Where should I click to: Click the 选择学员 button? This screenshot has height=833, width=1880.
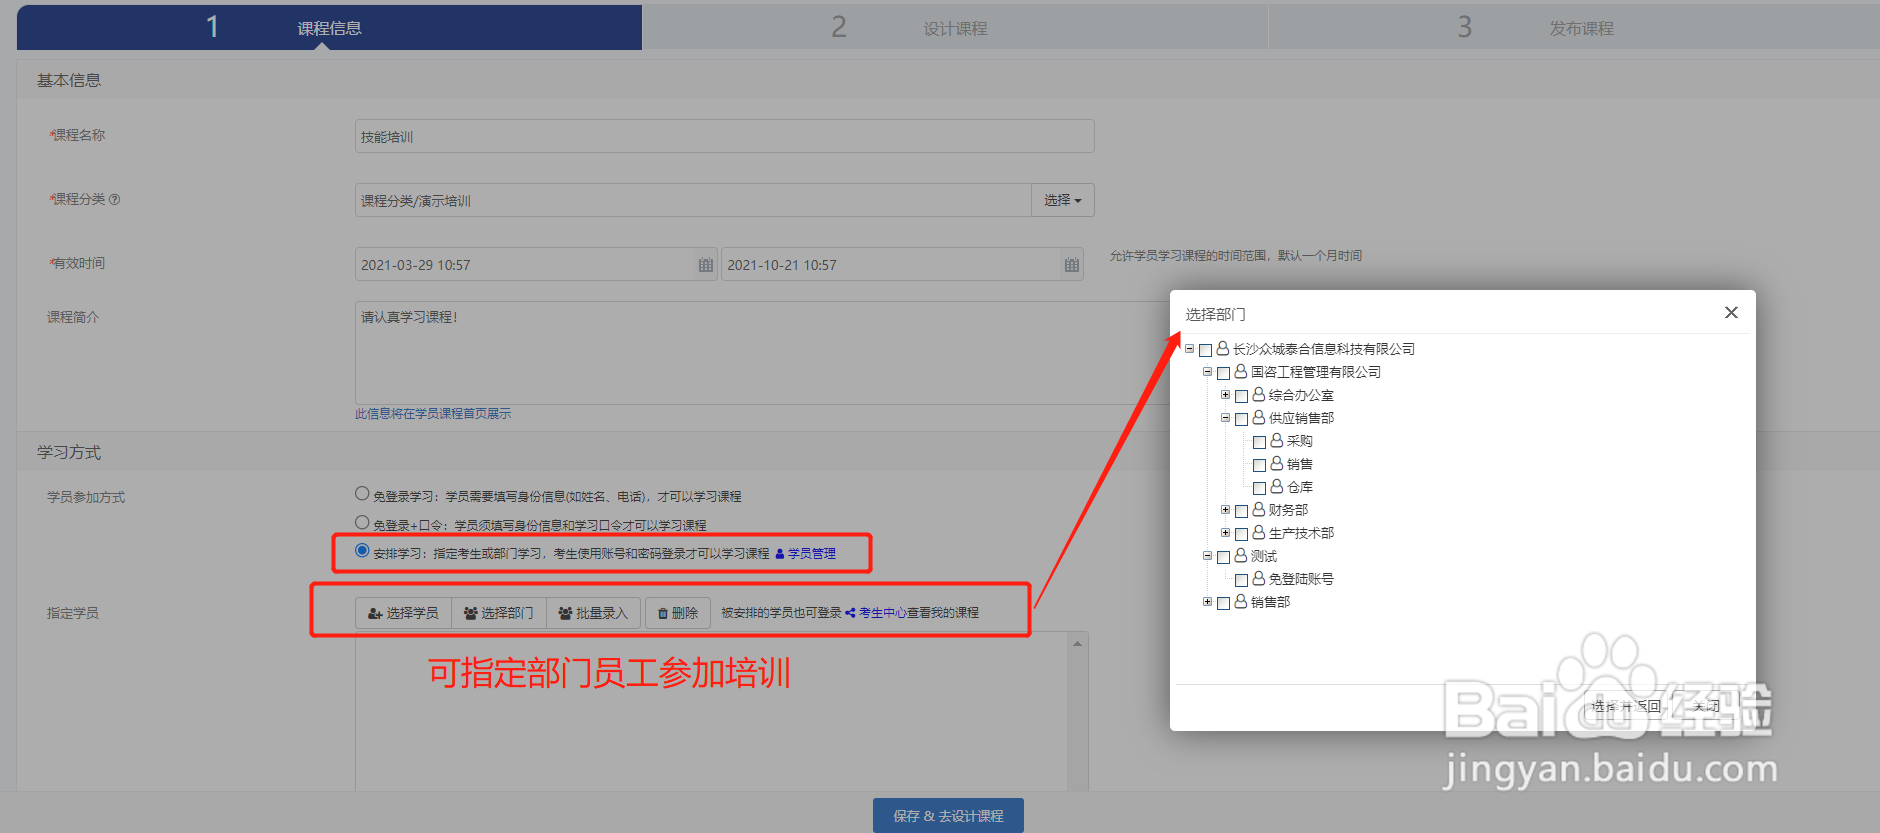[x=403, y=613]
